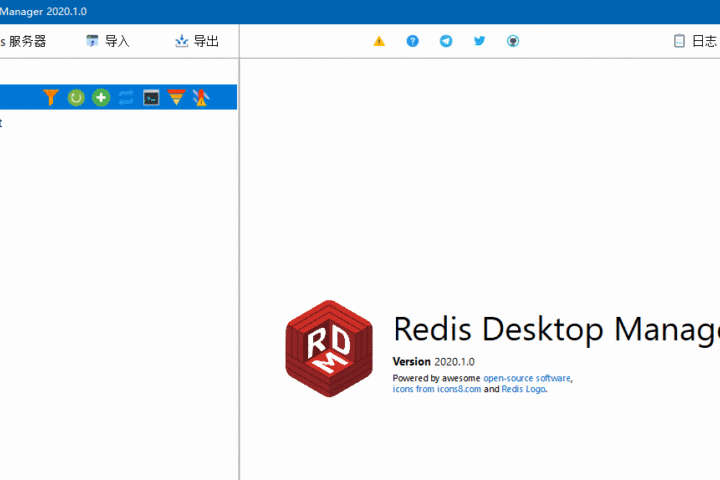
Task: Open the 日志 (Log) panel
Action: (696, 41)
